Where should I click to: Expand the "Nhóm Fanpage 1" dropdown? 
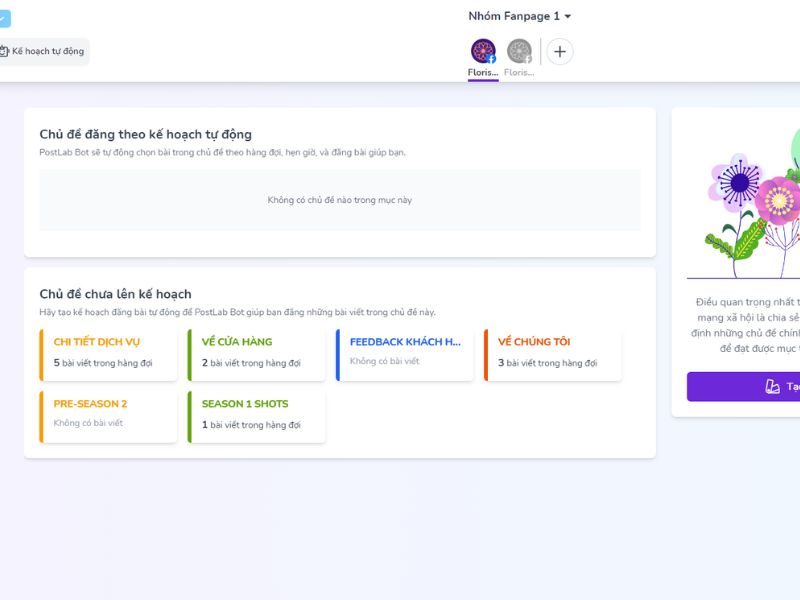(520, 15)
